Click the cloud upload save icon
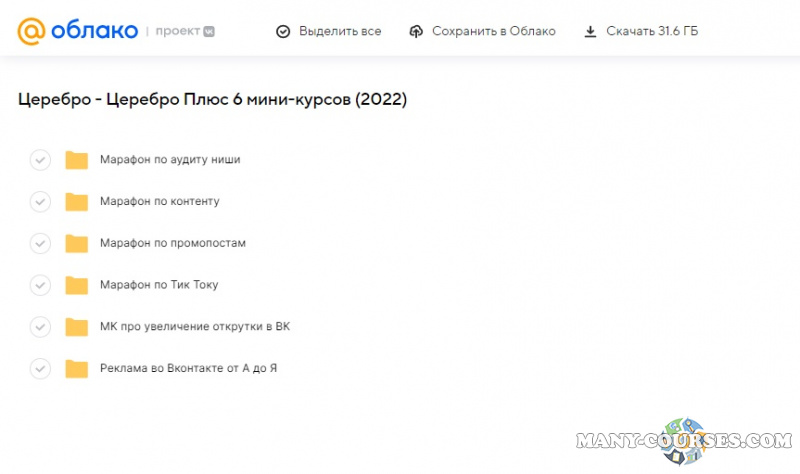Screen dimensions: 800x474 [x=416, y=32]
